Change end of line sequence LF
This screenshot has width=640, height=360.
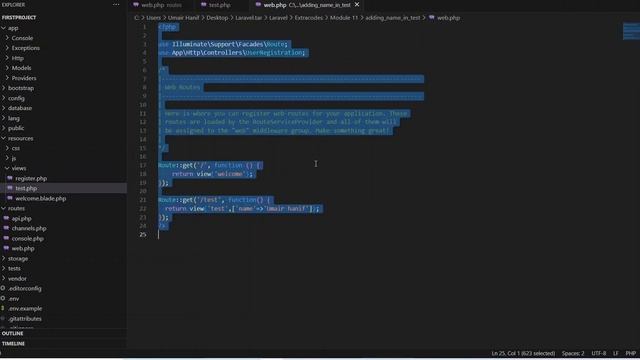[x=616, y=353]
